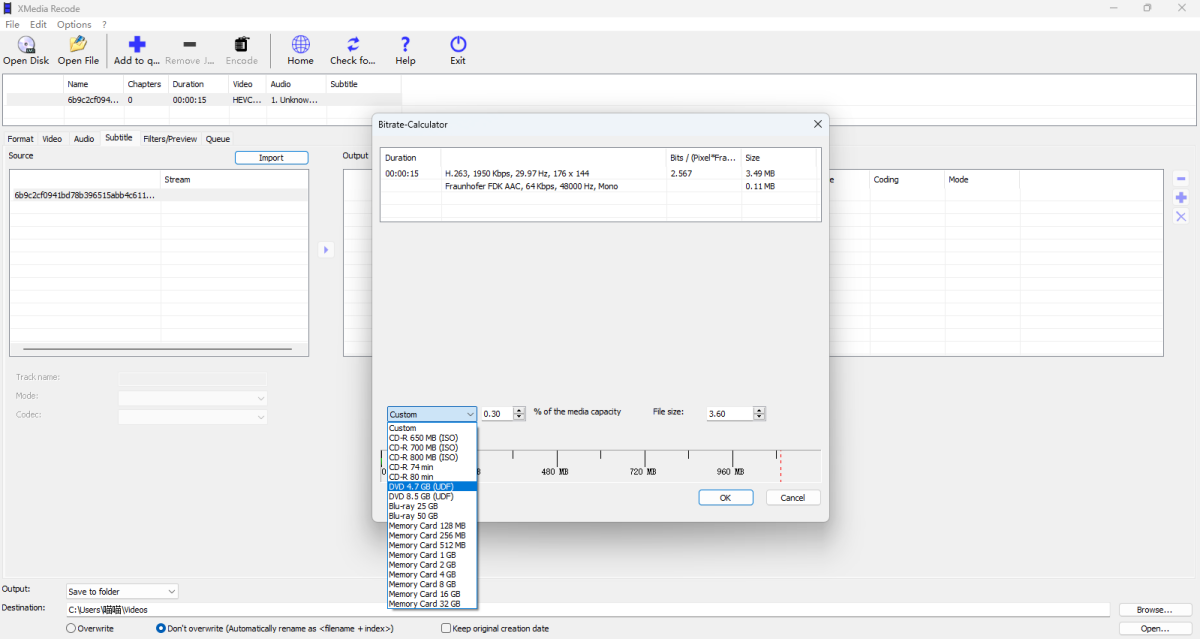Screen dimensions: 1200x639
Task: Enable Keep original creation date checkbox
Action: point(446,628)
